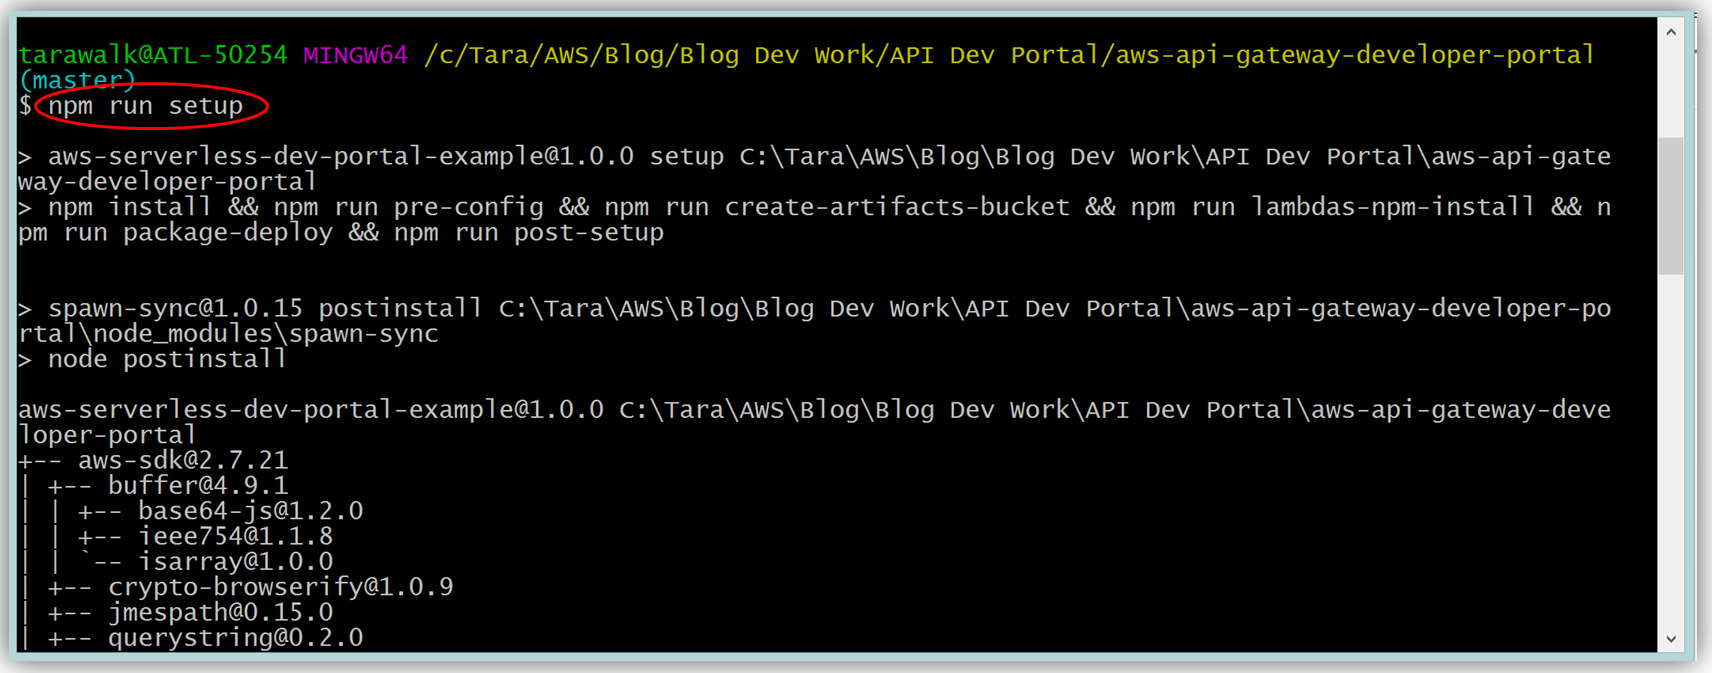Screen dimensions: 1712x673
Task: Click the 'create-artifacts-bucket' text in the output
Action: (x=897, y=207)
